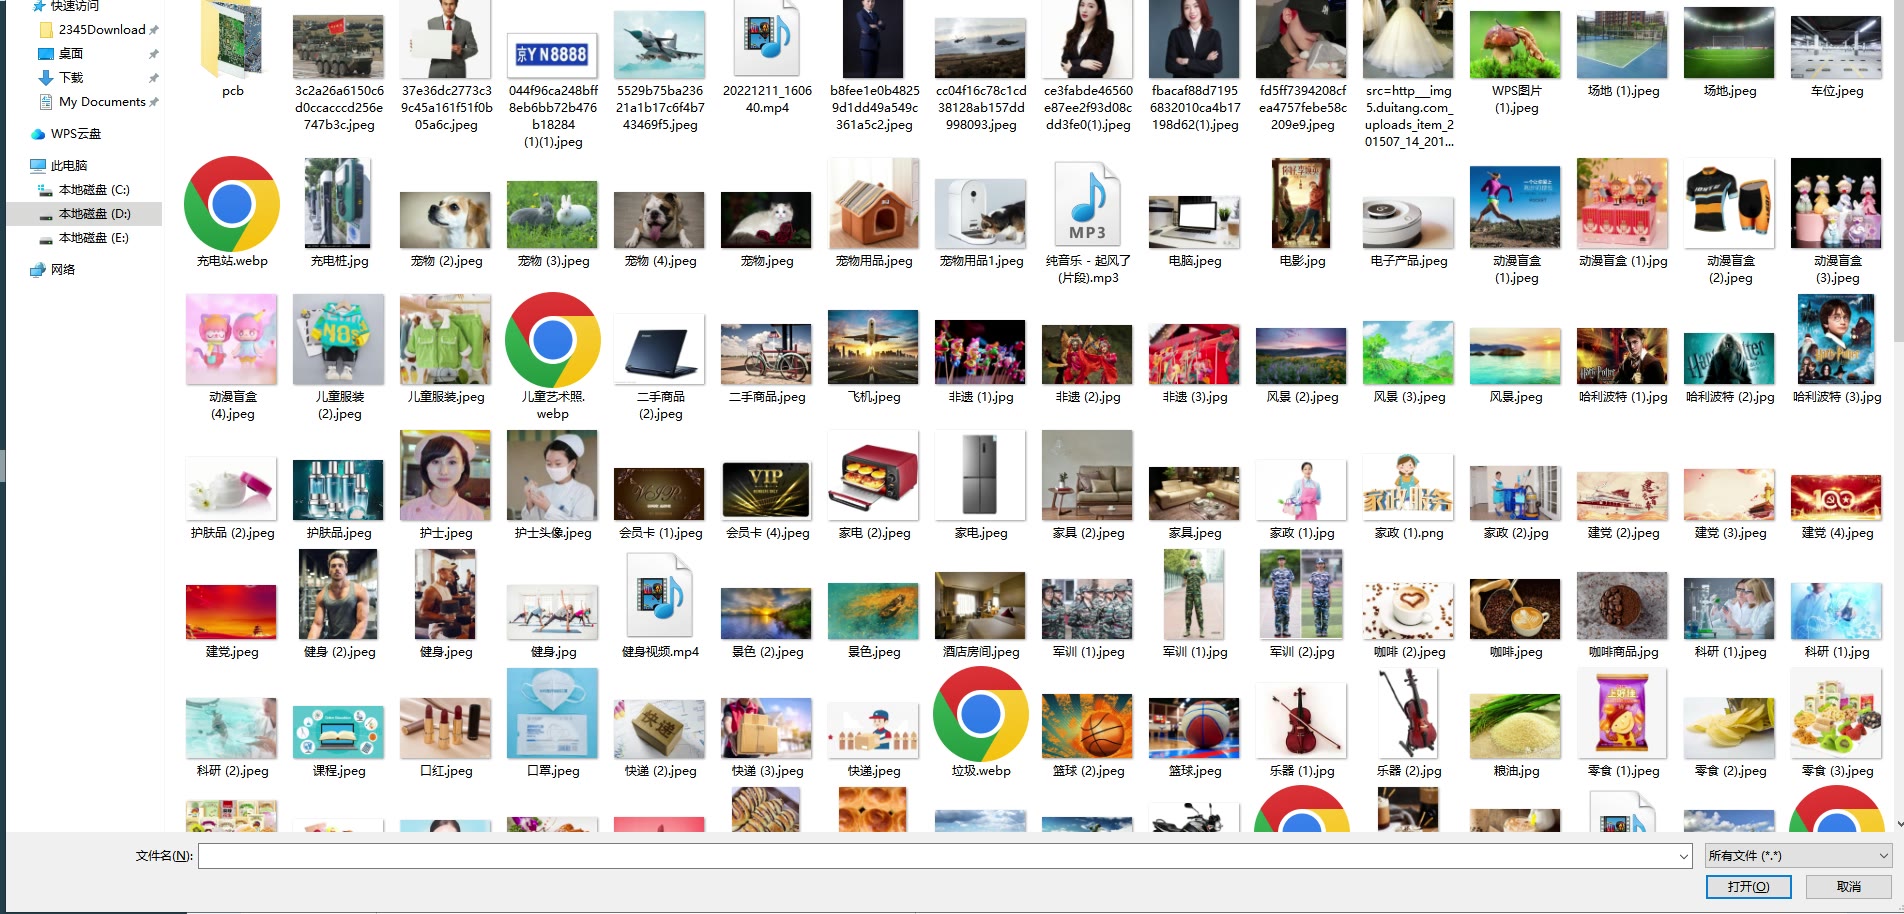Select the 酒店房间.jpeg thumbnail
This screenshot has width=1904, height=914.
[981, 606]
